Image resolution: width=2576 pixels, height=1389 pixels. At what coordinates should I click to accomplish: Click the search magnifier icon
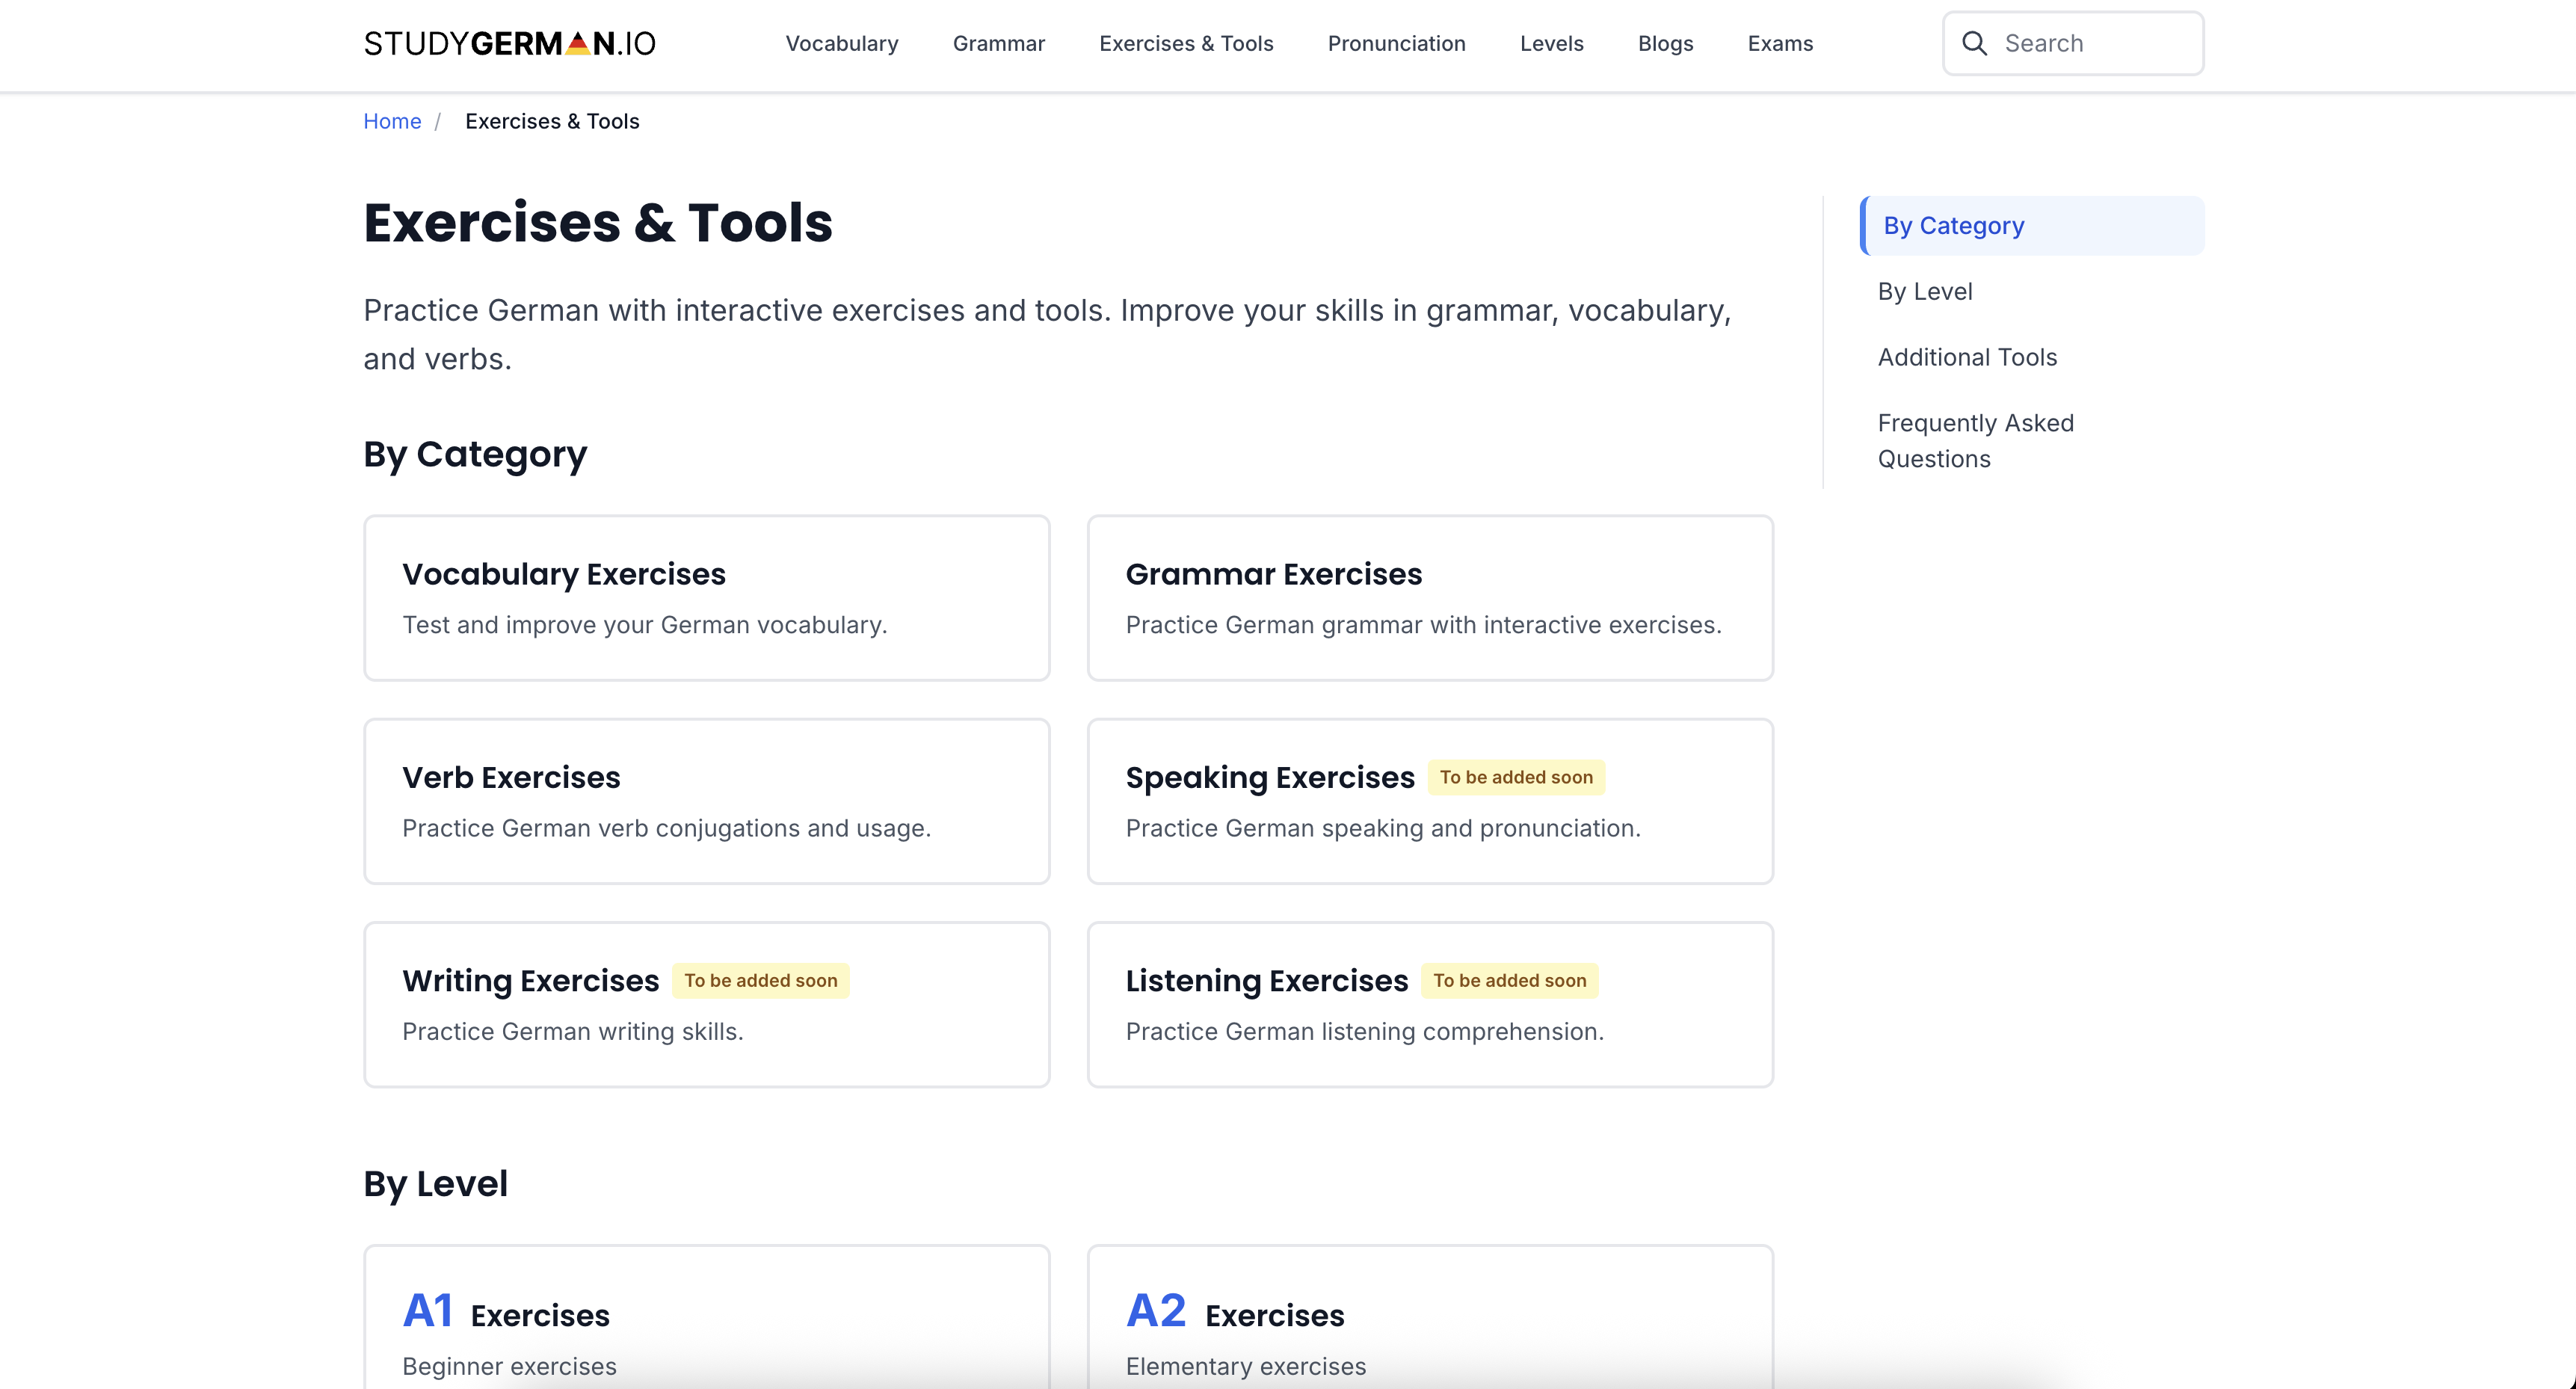[x=1975, y=43]
